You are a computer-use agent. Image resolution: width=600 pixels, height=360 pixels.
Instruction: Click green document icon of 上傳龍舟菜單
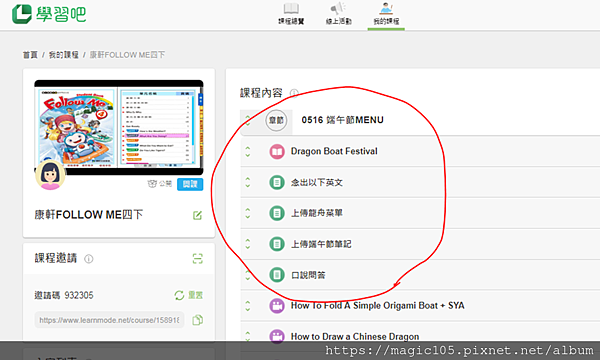277,213
